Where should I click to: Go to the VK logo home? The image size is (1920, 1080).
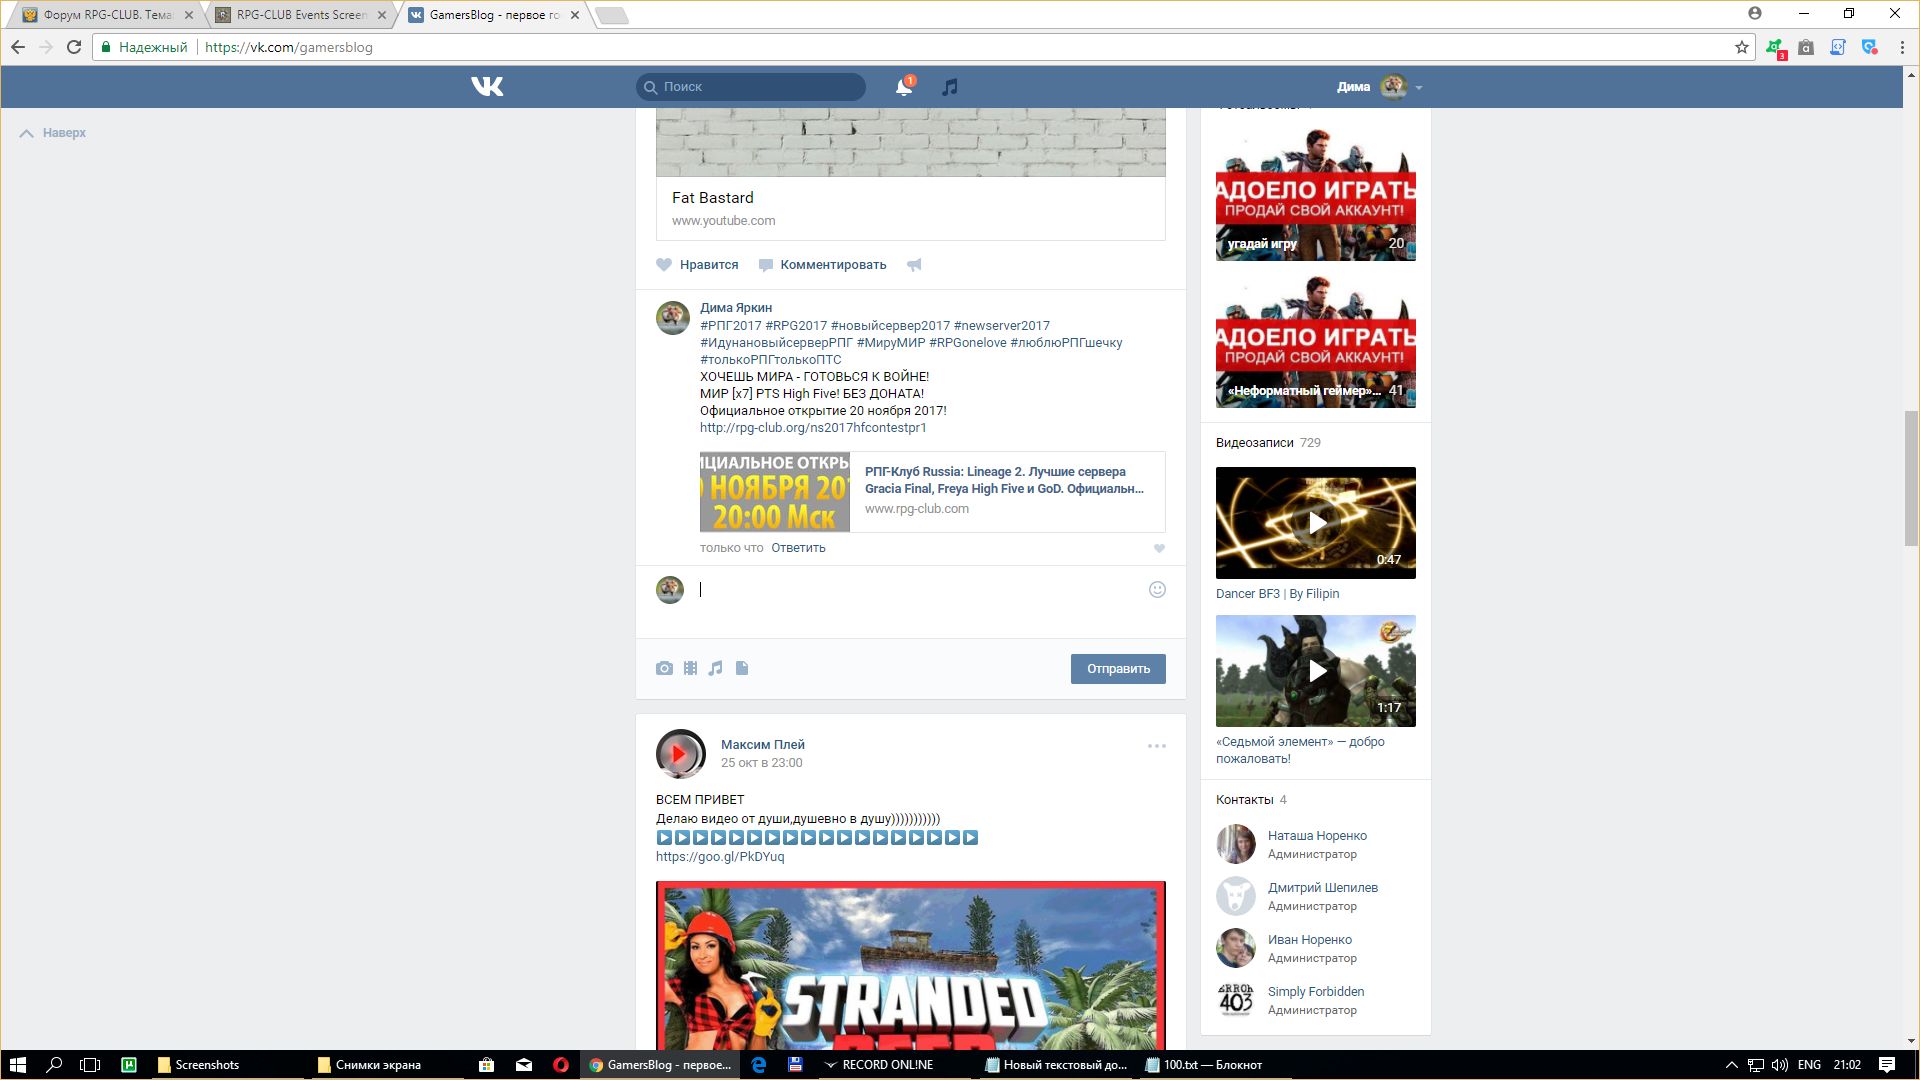(x=487, y=87)
